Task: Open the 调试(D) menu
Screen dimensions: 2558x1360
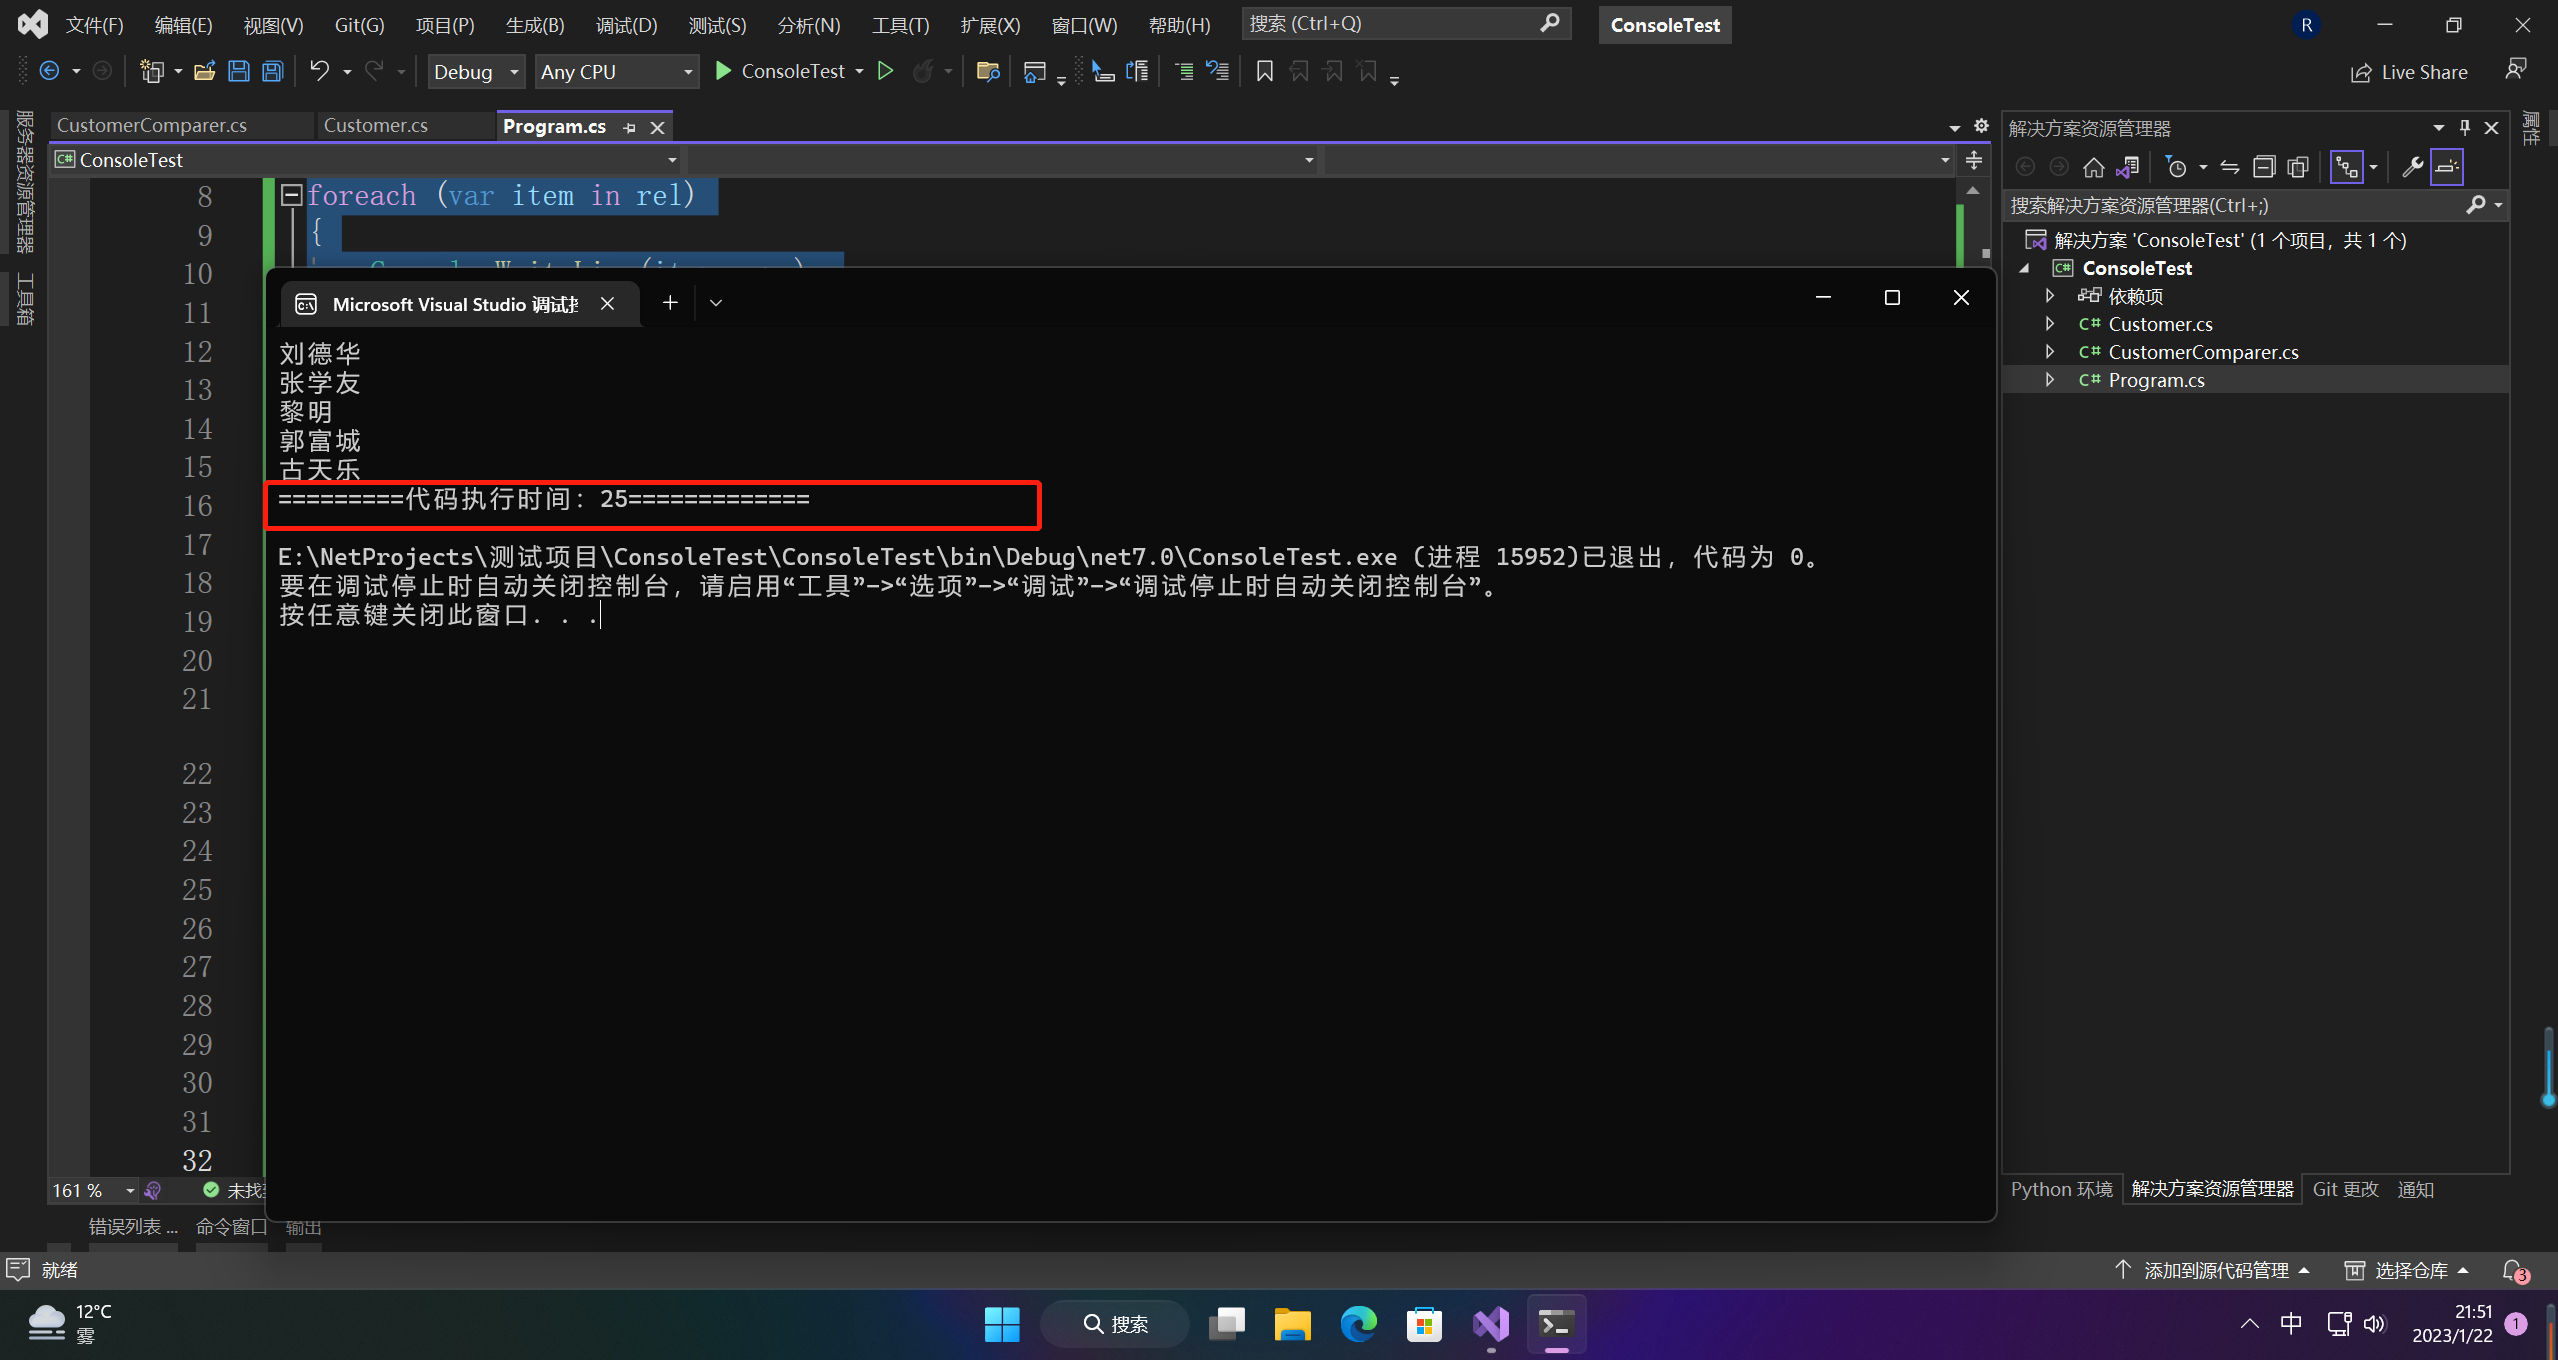Action: click(x=626, y=25)
